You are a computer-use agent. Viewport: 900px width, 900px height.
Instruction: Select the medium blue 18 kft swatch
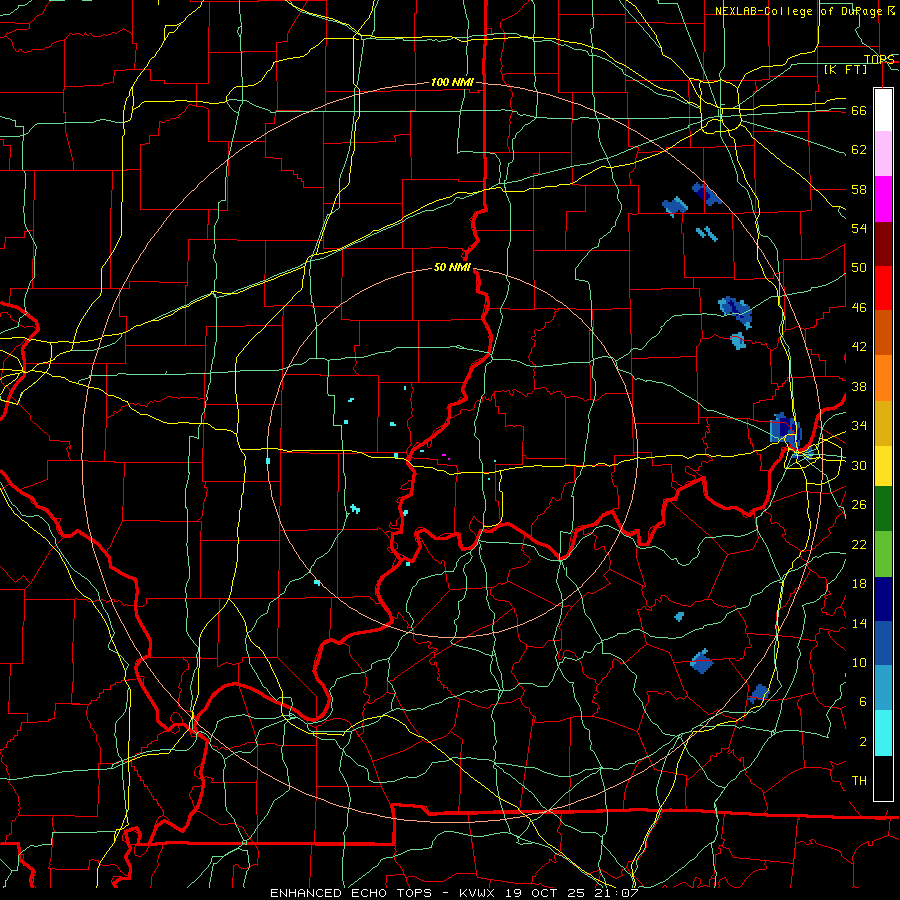tap(883, 643)
